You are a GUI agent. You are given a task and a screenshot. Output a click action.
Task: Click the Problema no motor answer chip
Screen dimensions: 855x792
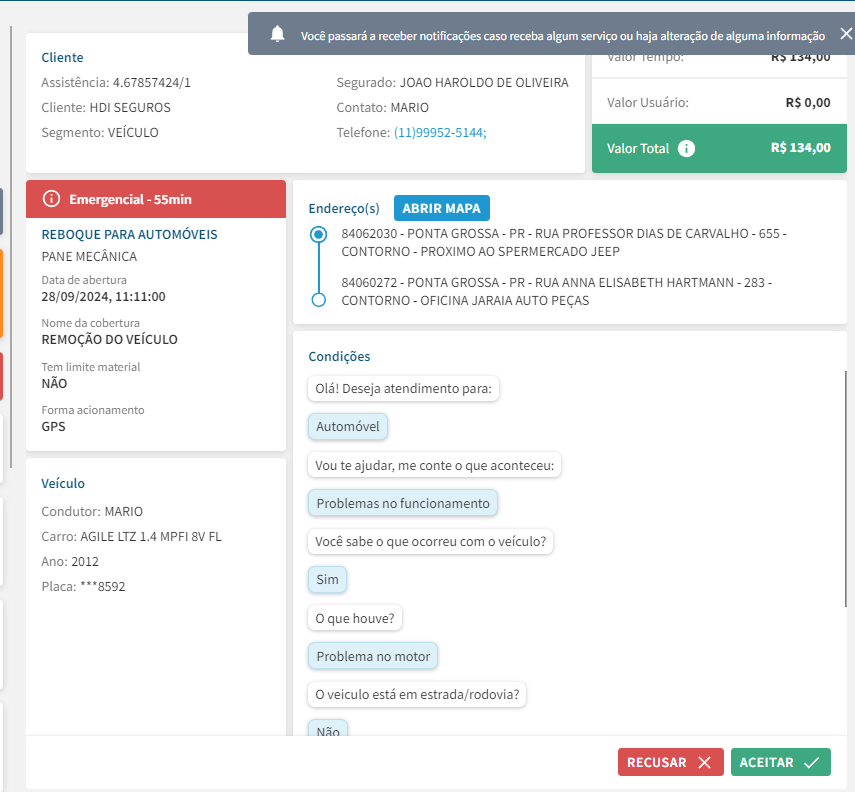(x=373, y=657)
